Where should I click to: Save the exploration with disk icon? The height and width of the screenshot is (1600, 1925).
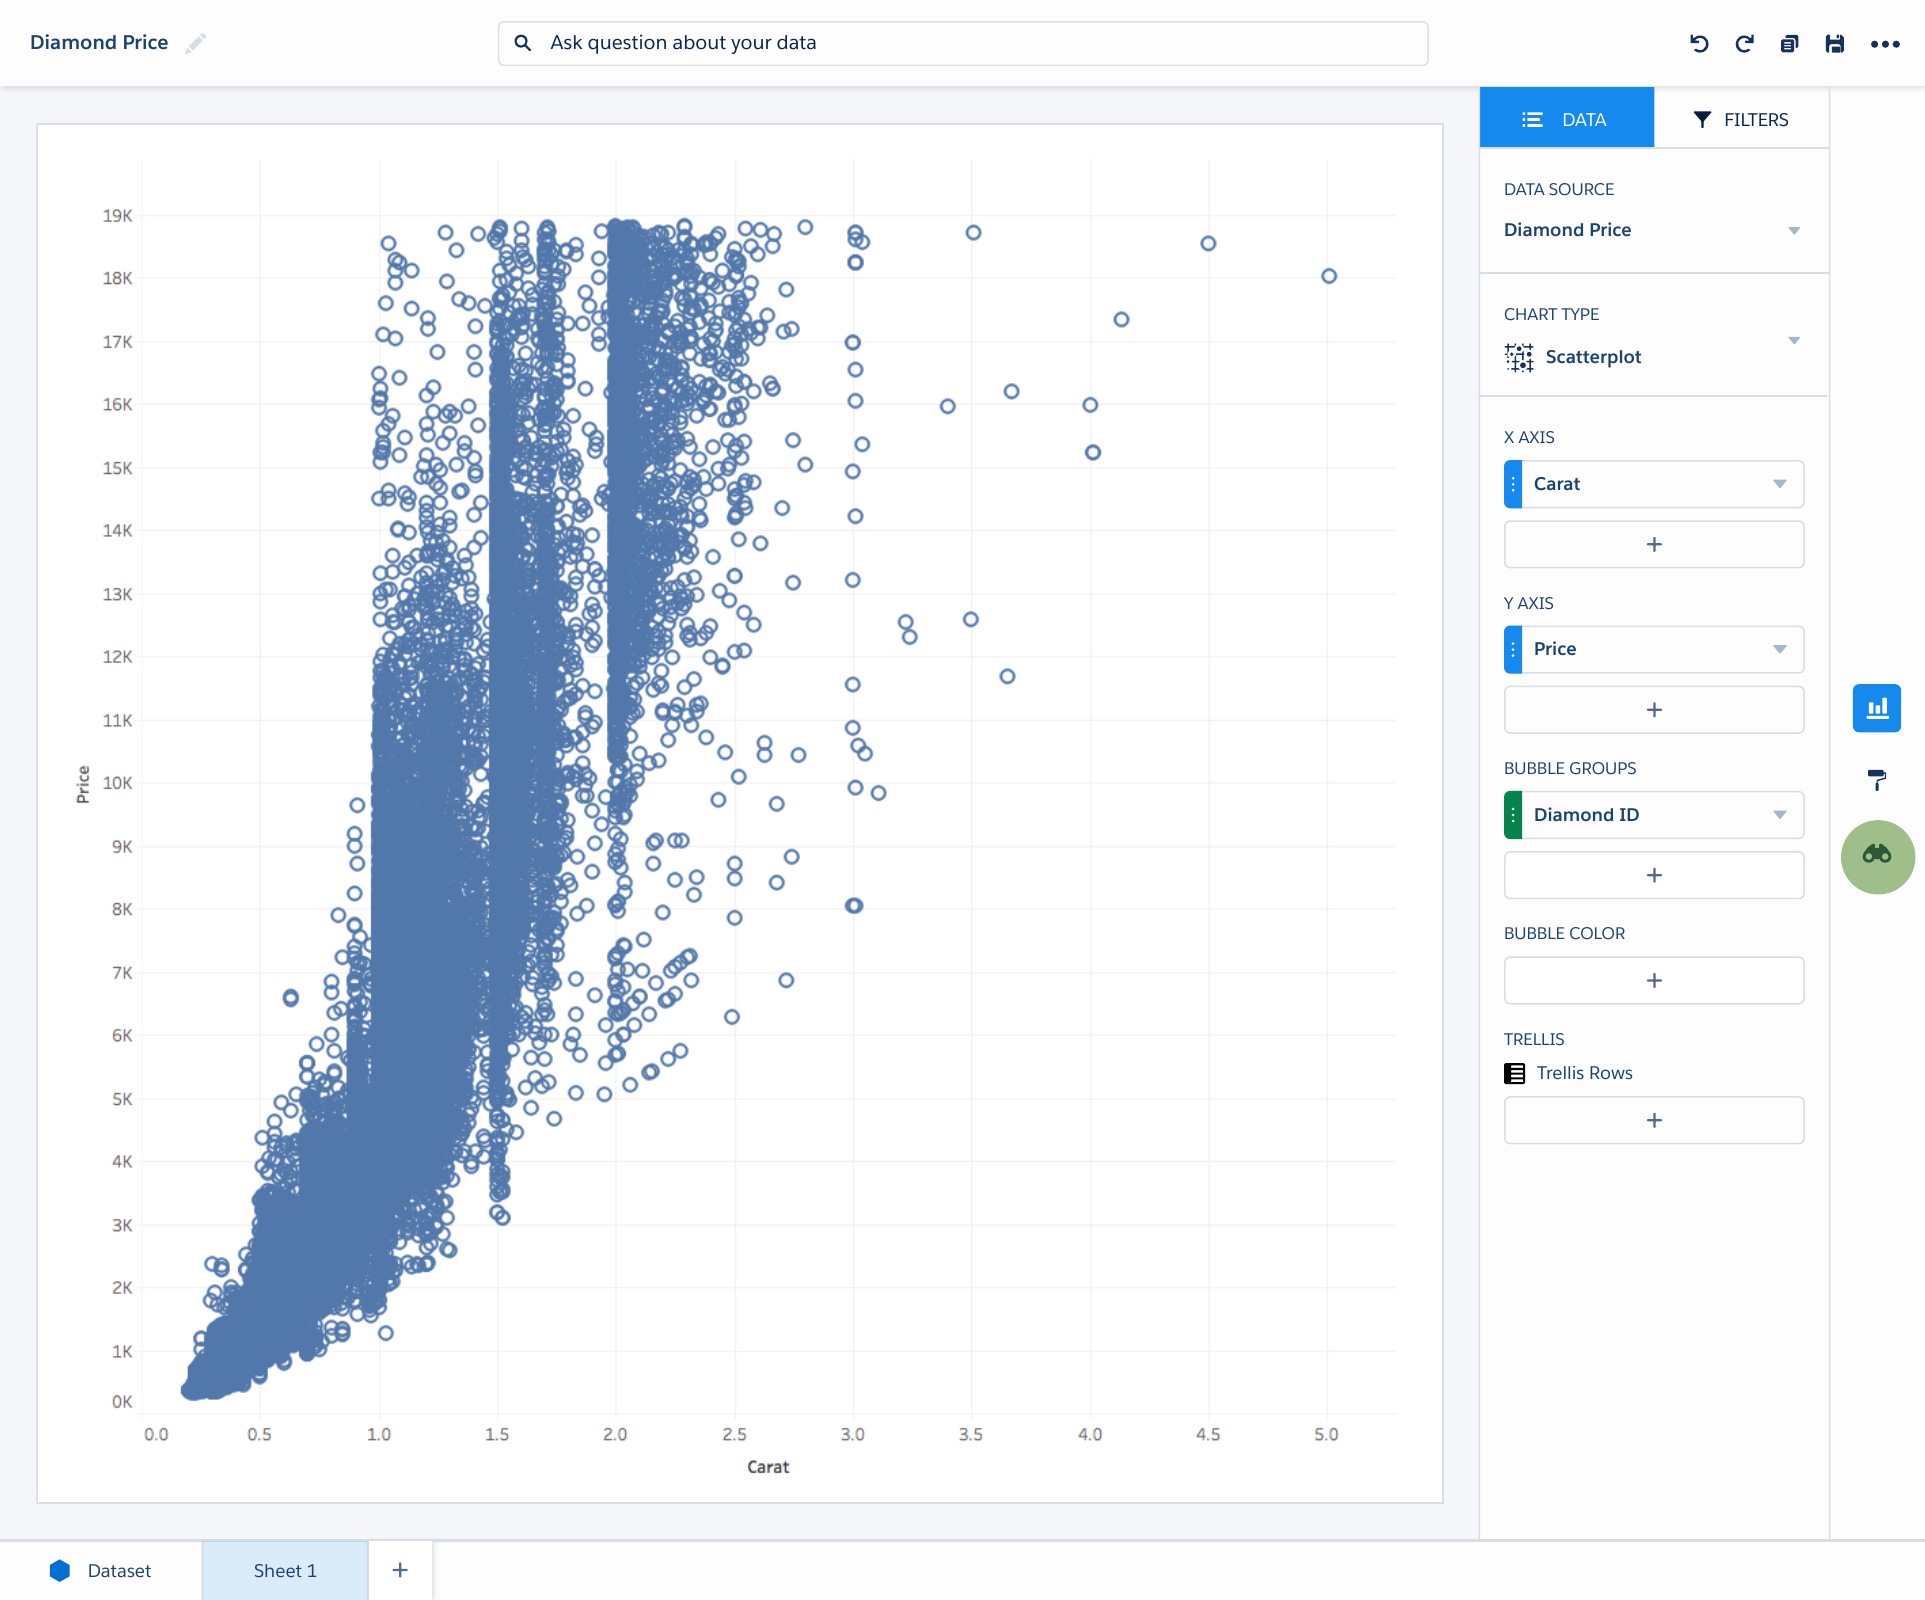[x=1834, y=43]
